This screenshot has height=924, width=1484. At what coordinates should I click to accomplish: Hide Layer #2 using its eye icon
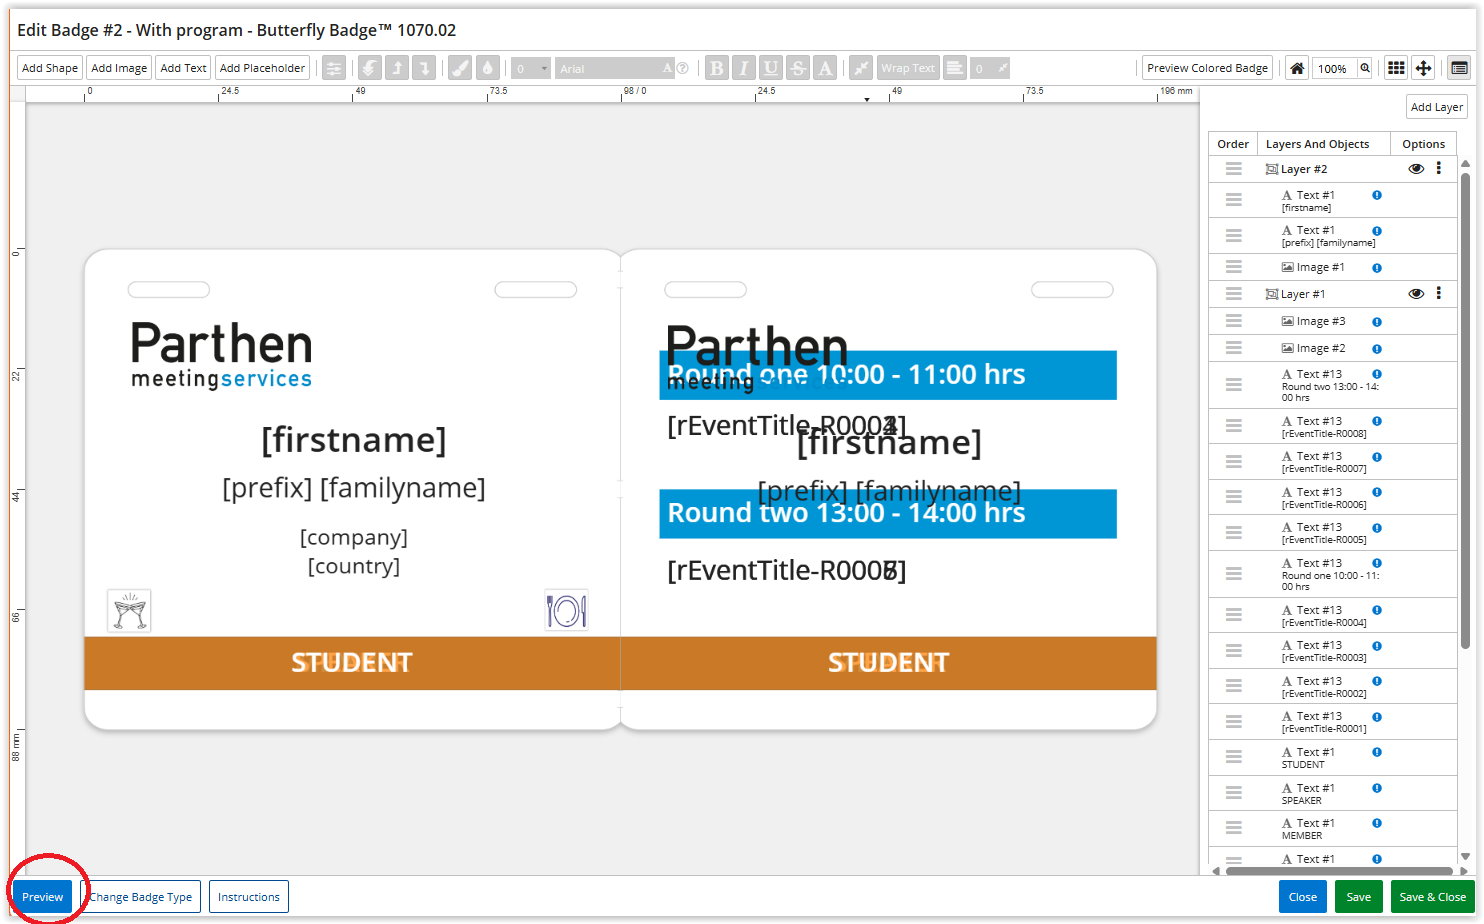pyautogui.click(x=1416, y=169)
